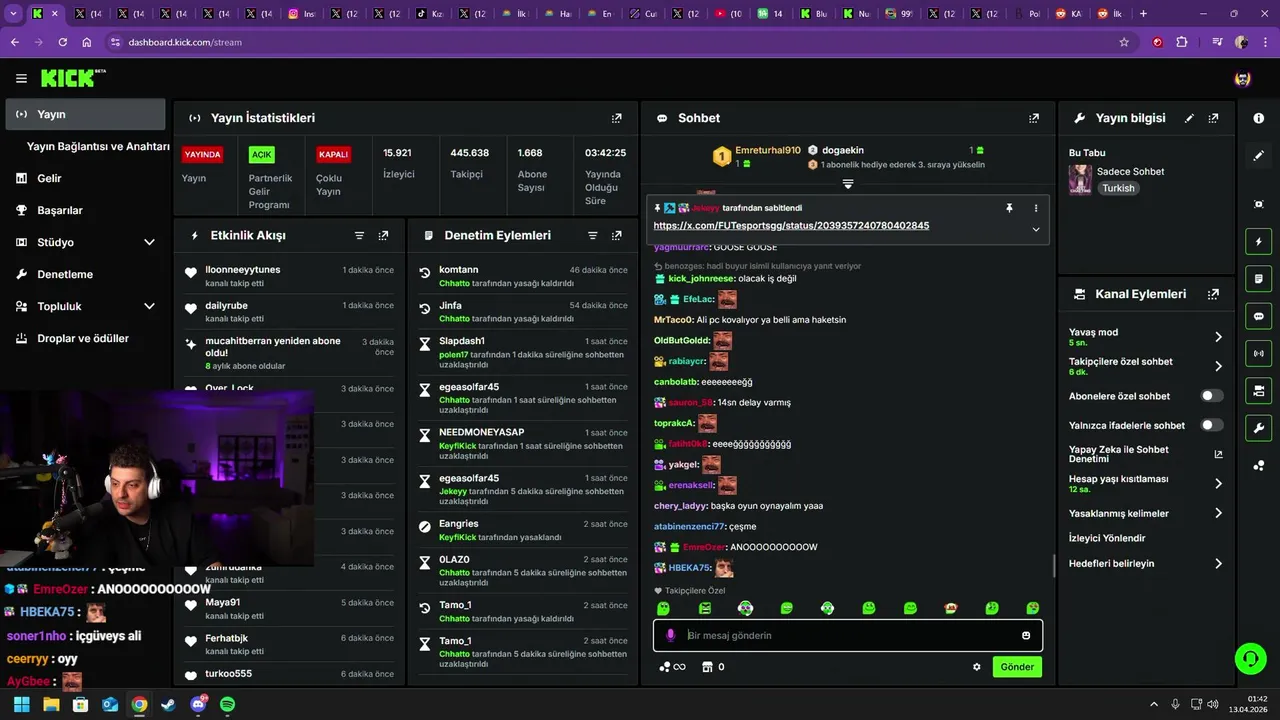Viewport: 1280px width, 720px height.
Task: Open Spotify from the taskbar
Action: [227, 705]
